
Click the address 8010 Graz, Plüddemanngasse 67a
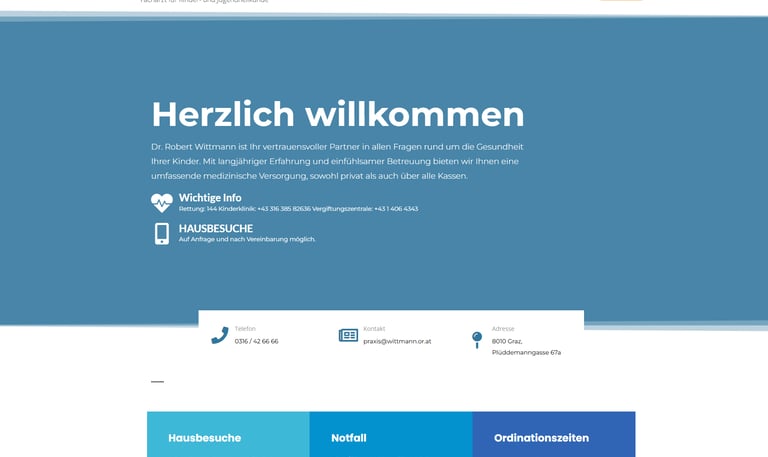526,347
